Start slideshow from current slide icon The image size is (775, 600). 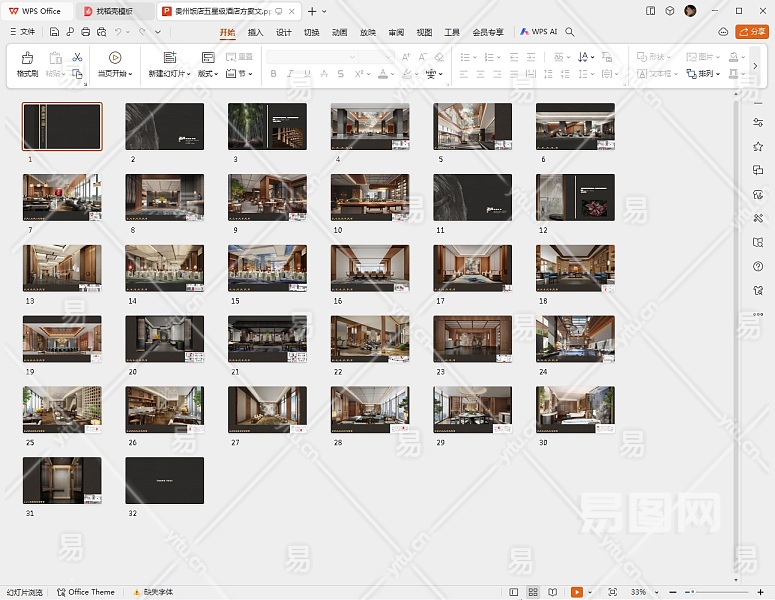coord(115,58)
